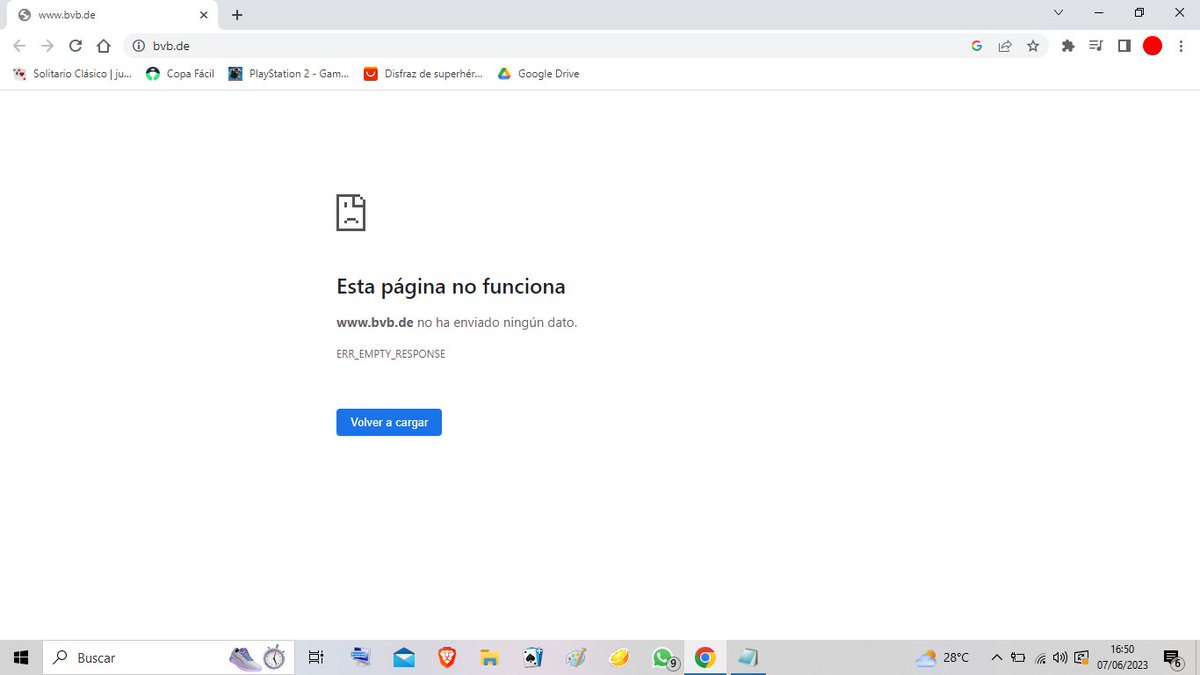Screen dimensions: 1200x675
Task: Open the 28°C weather widget
Action: coord(942,657)
